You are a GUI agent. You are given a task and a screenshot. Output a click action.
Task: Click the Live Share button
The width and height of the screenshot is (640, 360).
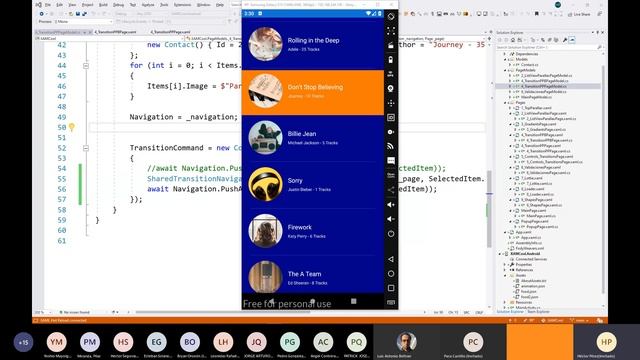[579, 14]
